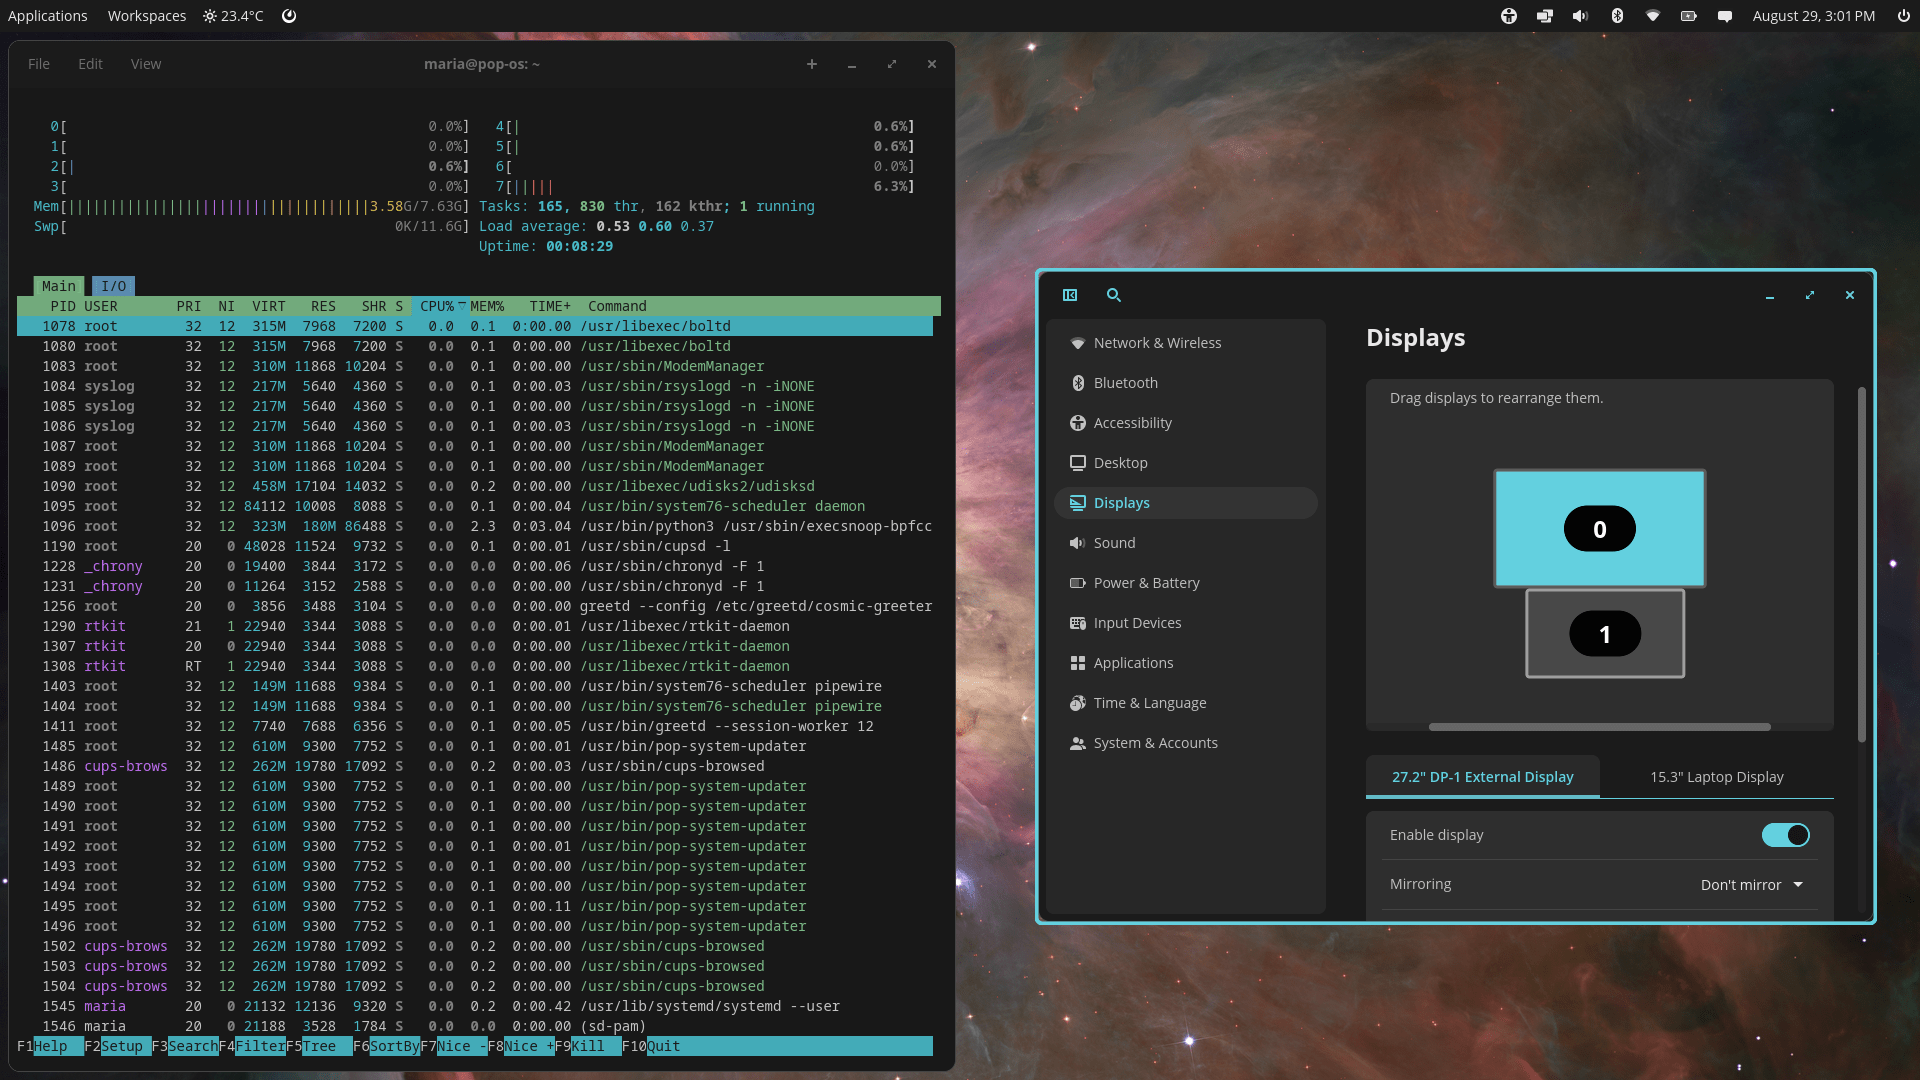Select display 1 thumbnail in arrangement
The image size is (1920, 1080).
[x=1604, y=634]
